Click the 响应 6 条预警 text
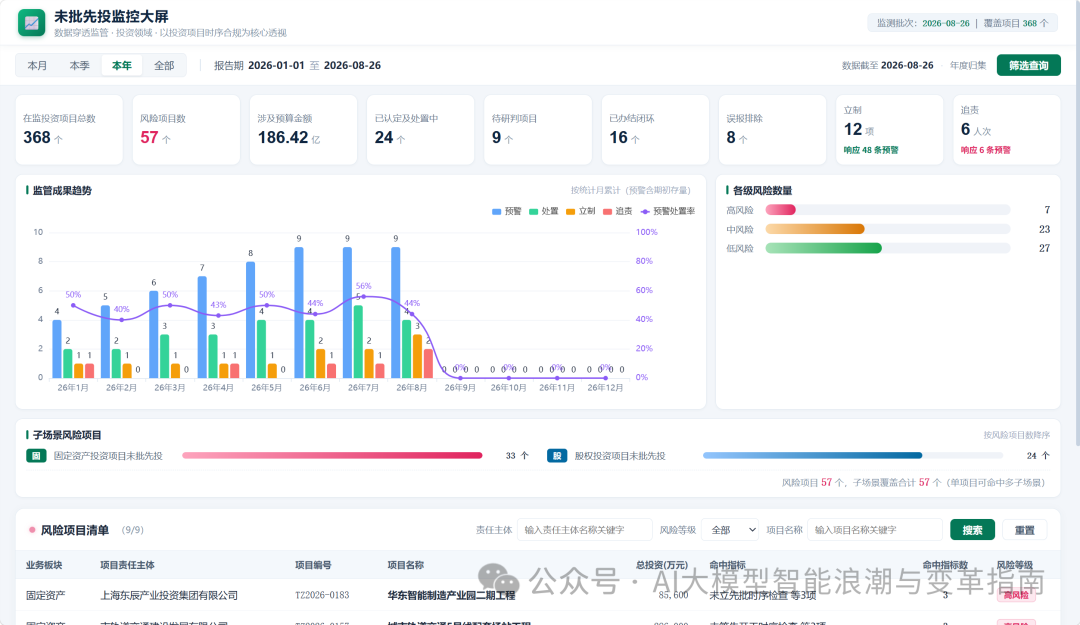 986,150
